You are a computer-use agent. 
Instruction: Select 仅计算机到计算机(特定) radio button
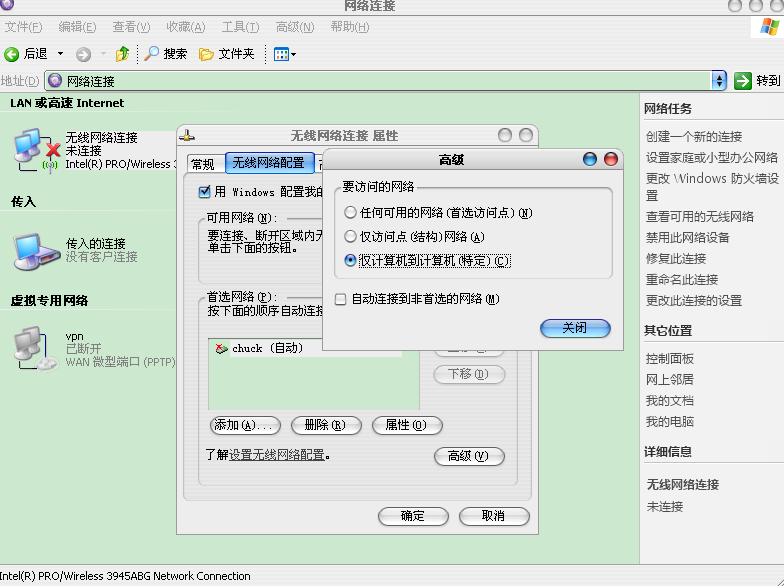[350, 260]
